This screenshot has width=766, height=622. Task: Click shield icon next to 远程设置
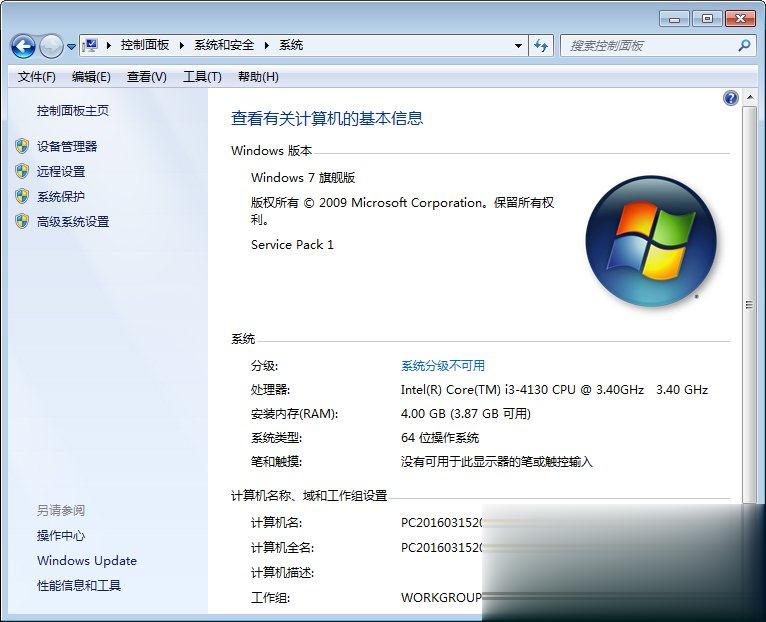tap(22, 171)
